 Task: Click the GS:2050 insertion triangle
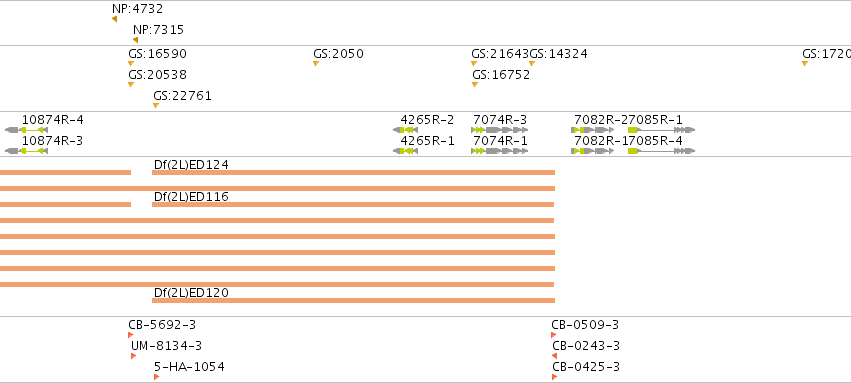point(316,64)
